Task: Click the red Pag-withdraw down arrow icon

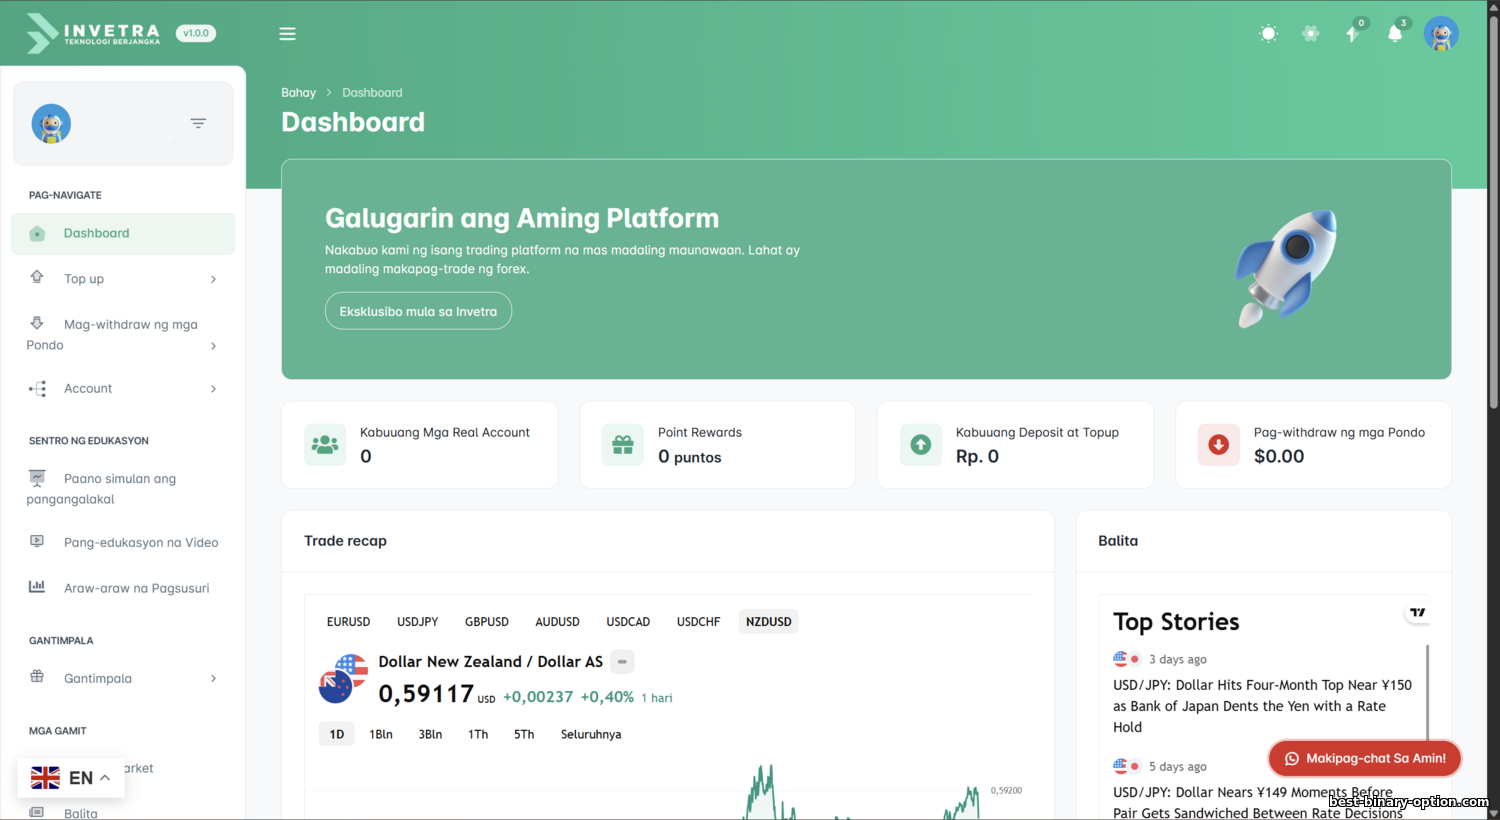Action: tap(1218, 445)
